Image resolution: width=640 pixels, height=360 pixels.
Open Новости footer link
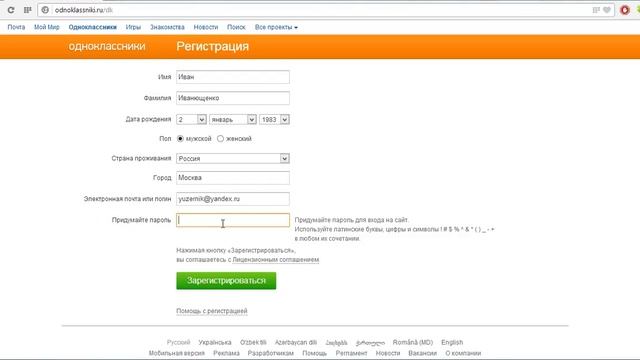[388, 353]
